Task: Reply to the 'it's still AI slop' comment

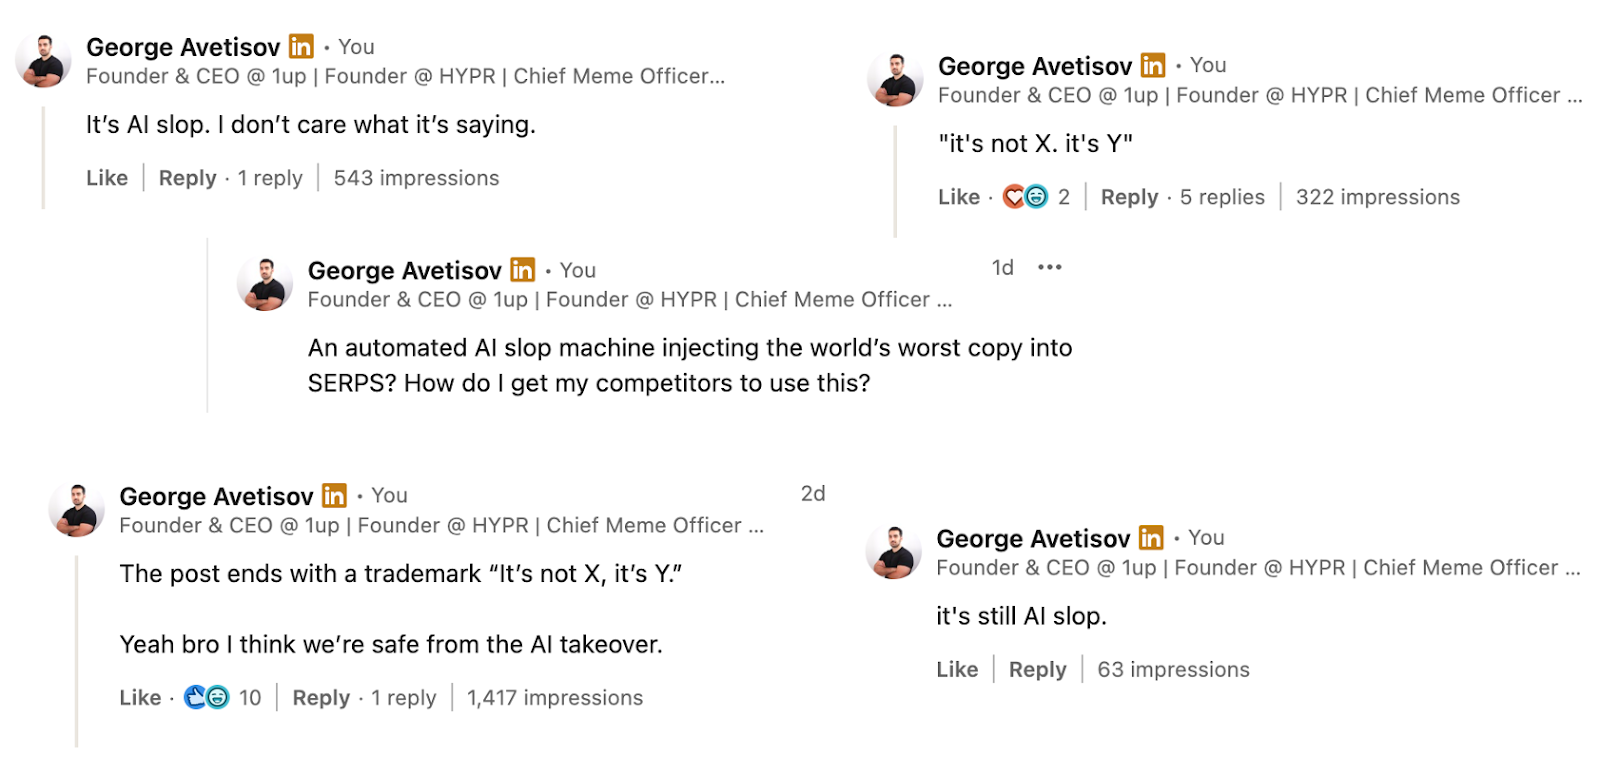Action: click(1037, 669)
